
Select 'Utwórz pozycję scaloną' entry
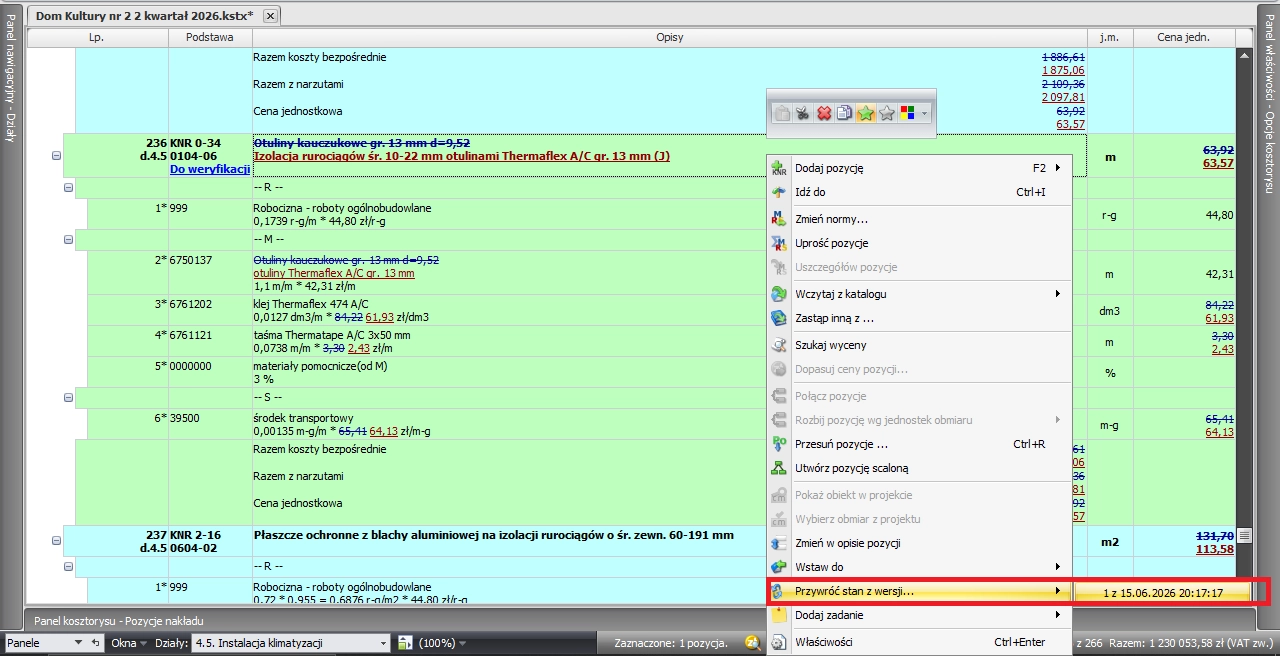[918, 468]
